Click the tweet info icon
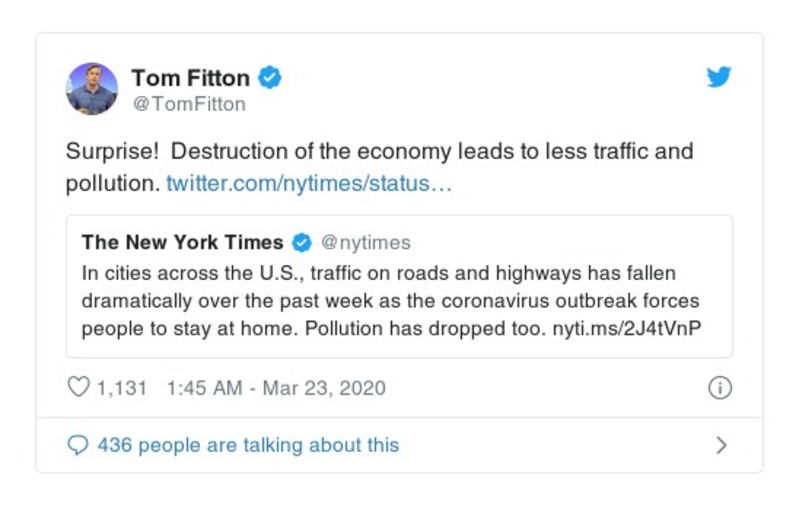Viewport: 799px width, 513px height. tap(719, 388)
